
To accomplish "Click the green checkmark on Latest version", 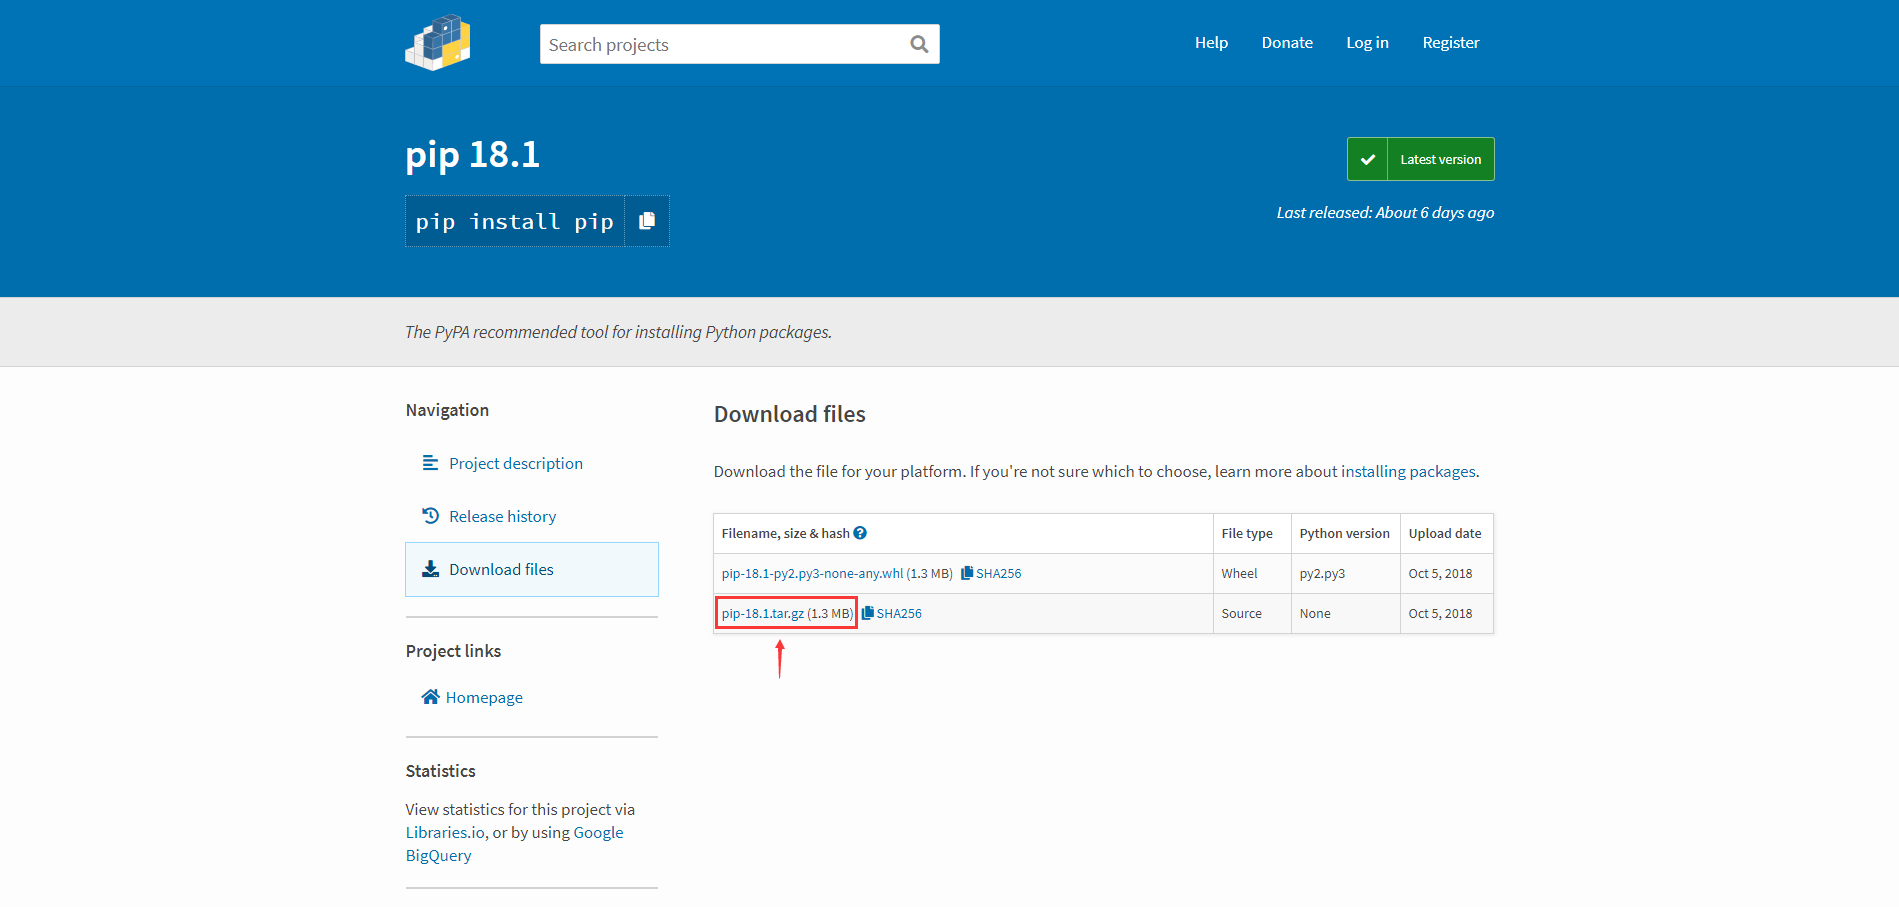I will tap(1367, 159).
